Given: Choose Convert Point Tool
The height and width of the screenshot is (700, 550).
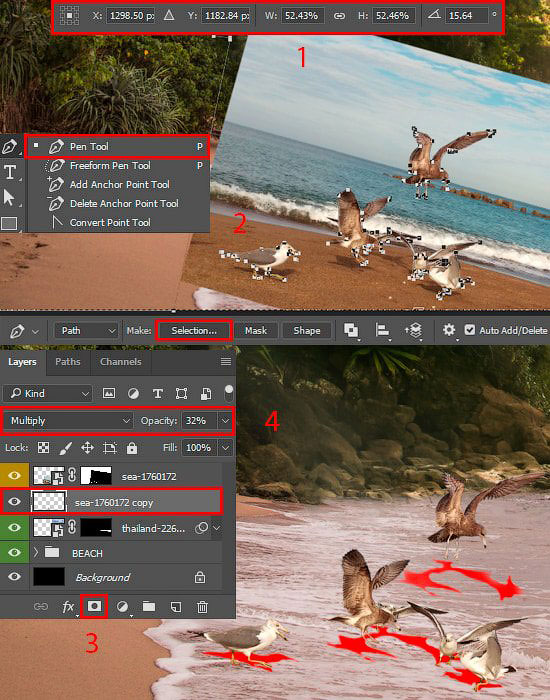Looking at the screenshot, I should click(117, 222).
